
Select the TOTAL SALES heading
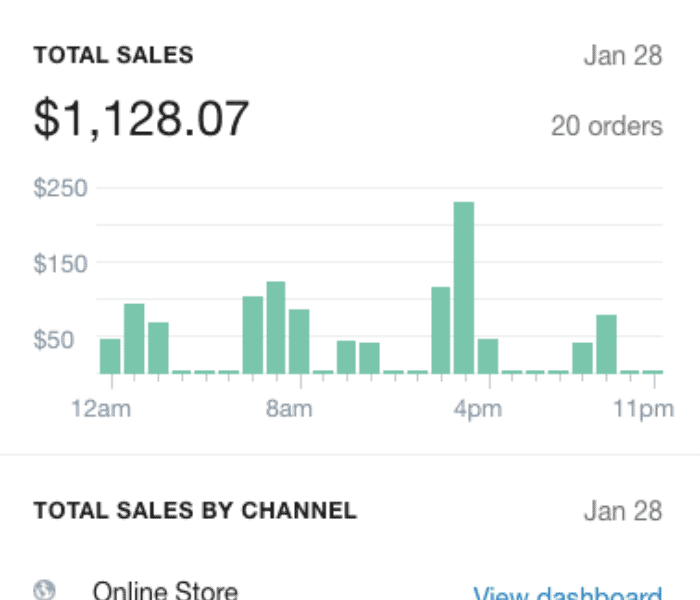[x=113, y=56]
